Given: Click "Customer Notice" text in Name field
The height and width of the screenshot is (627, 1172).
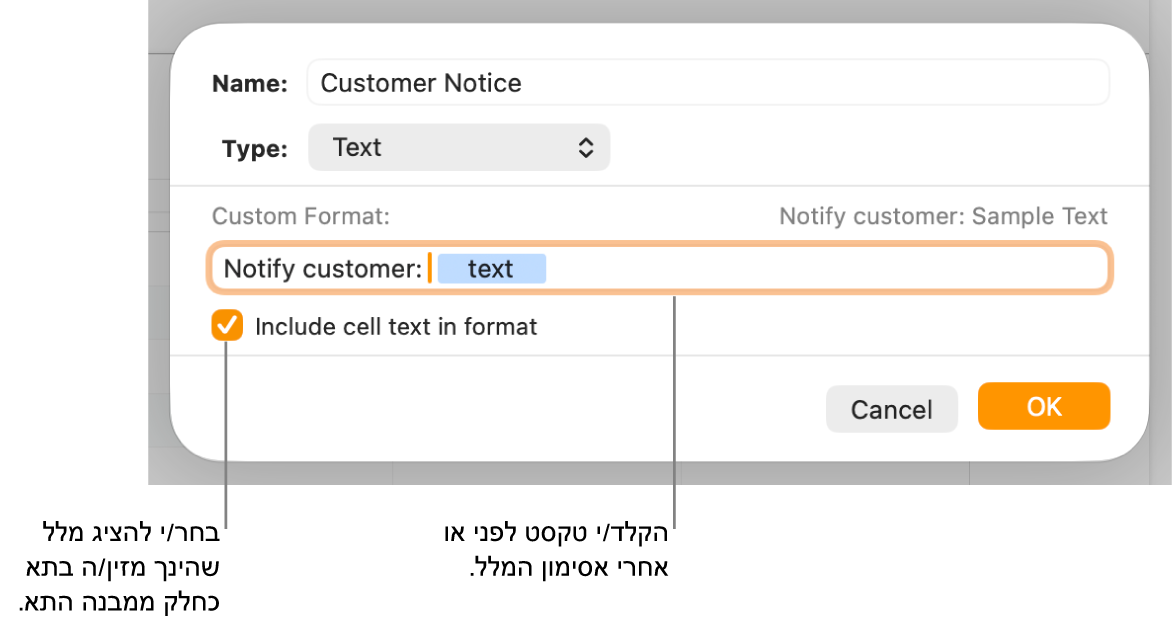Looking at the screenshot, I should pos(421,83).
